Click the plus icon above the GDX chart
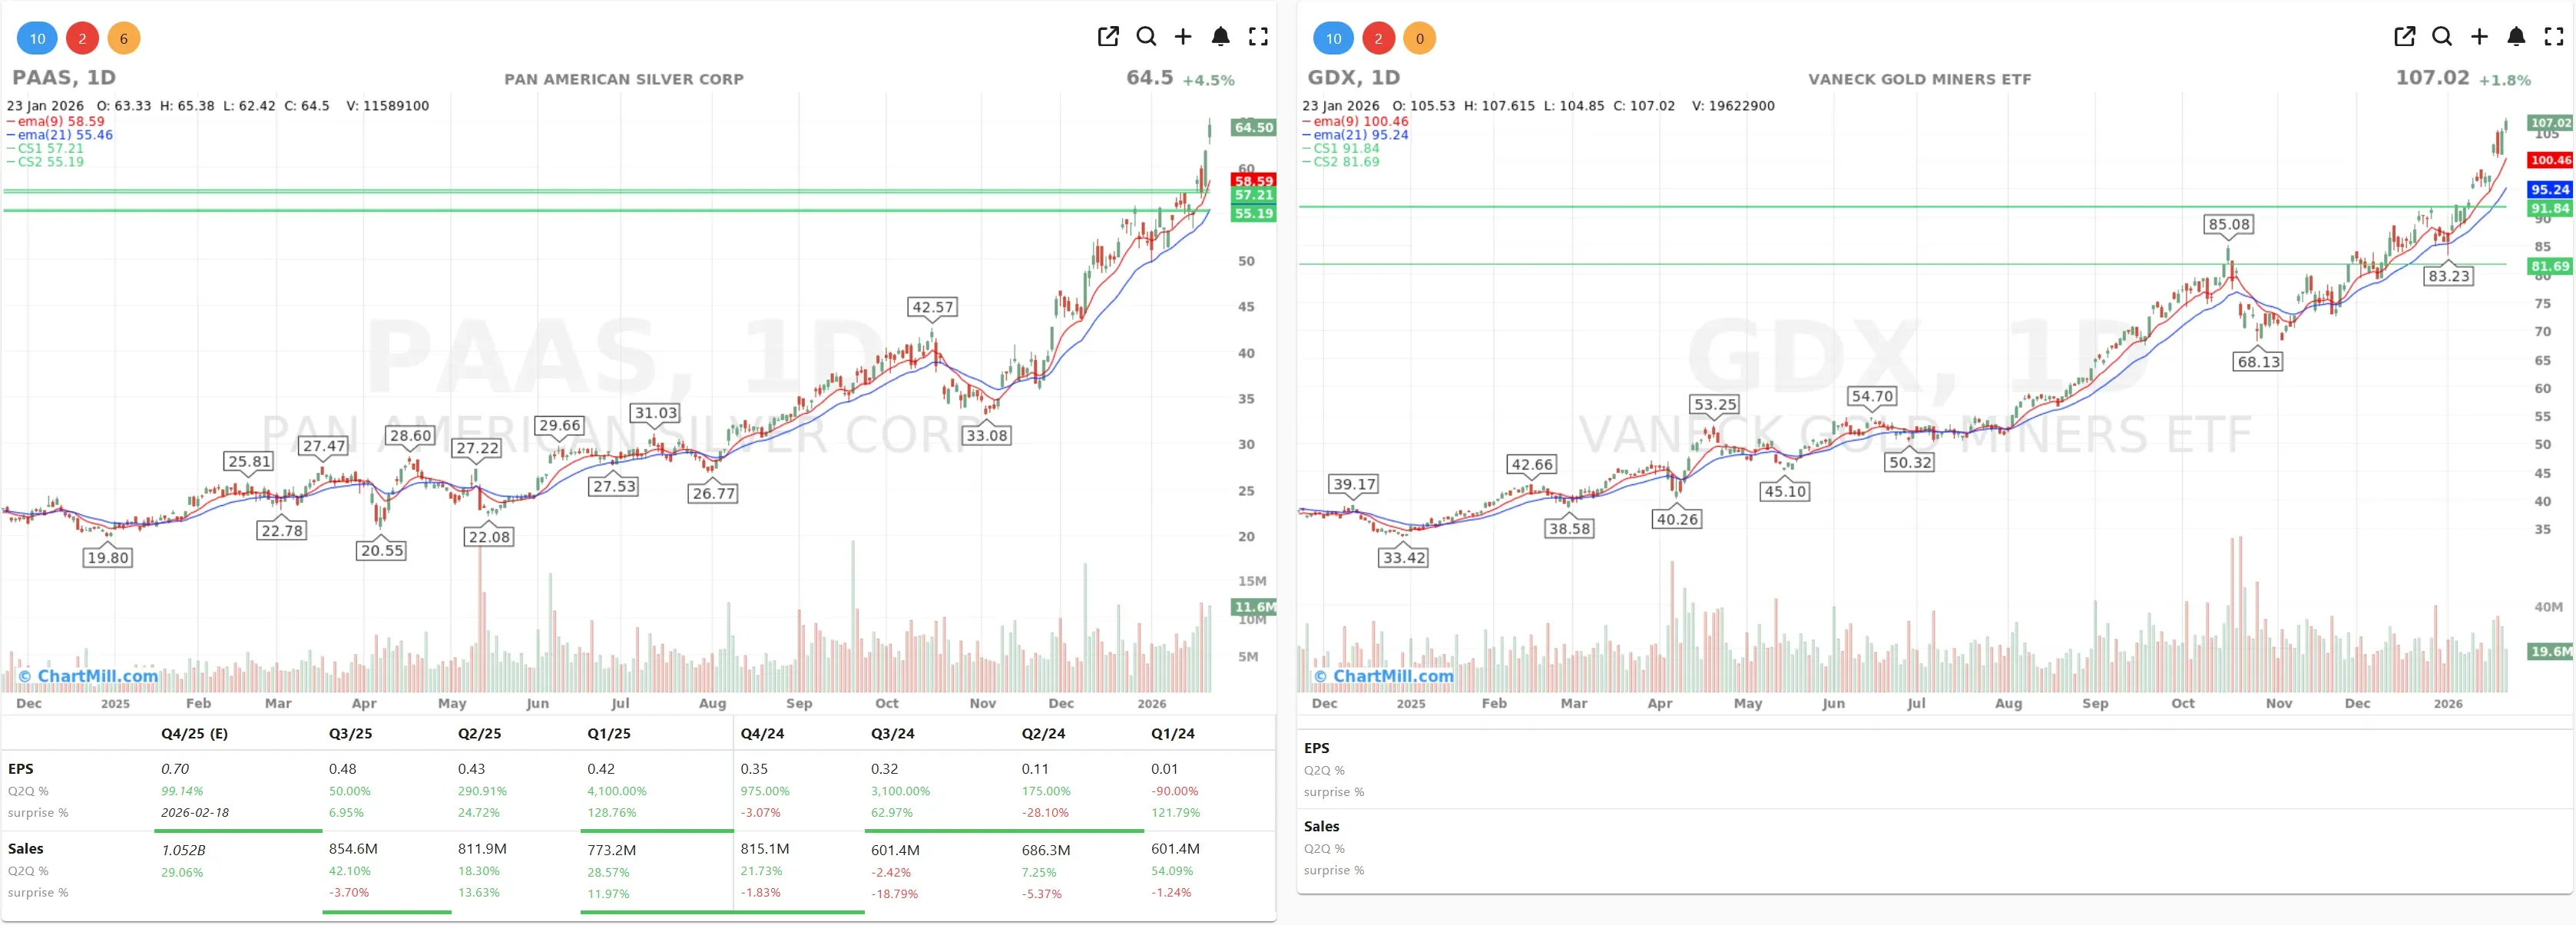This screenshot has width=2576, height=925. click(2479, 37)
